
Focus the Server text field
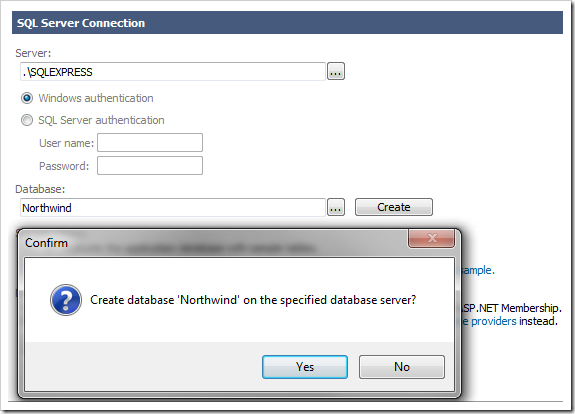point(173,72)
